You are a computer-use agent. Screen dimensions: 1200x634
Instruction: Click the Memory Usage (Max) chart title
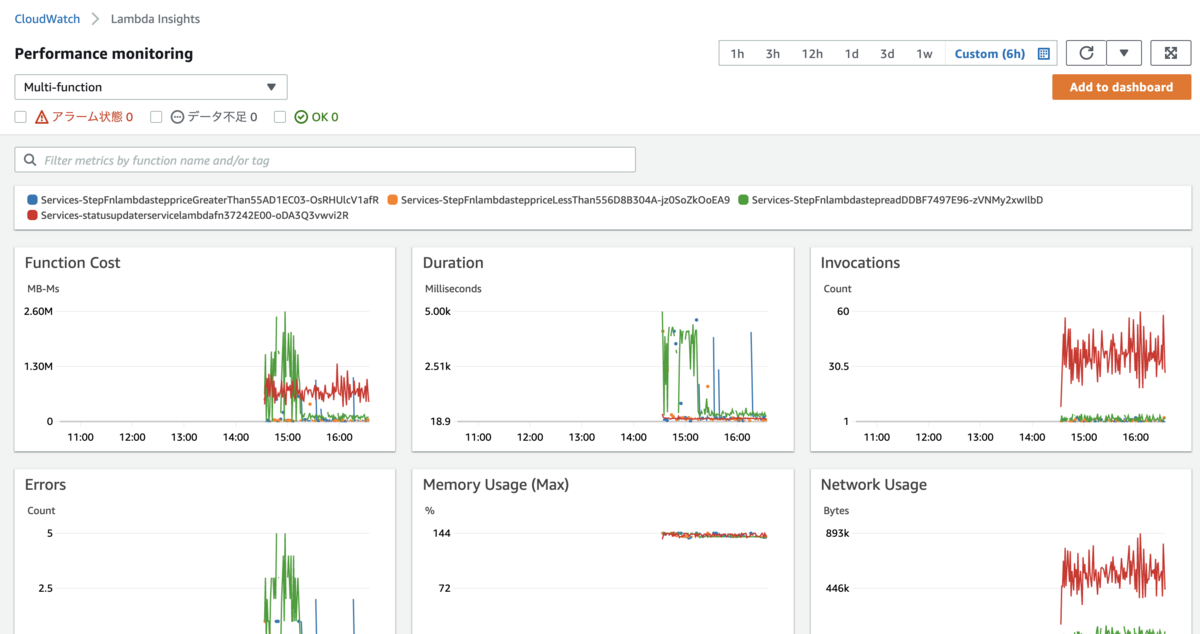tap(496, 485)
